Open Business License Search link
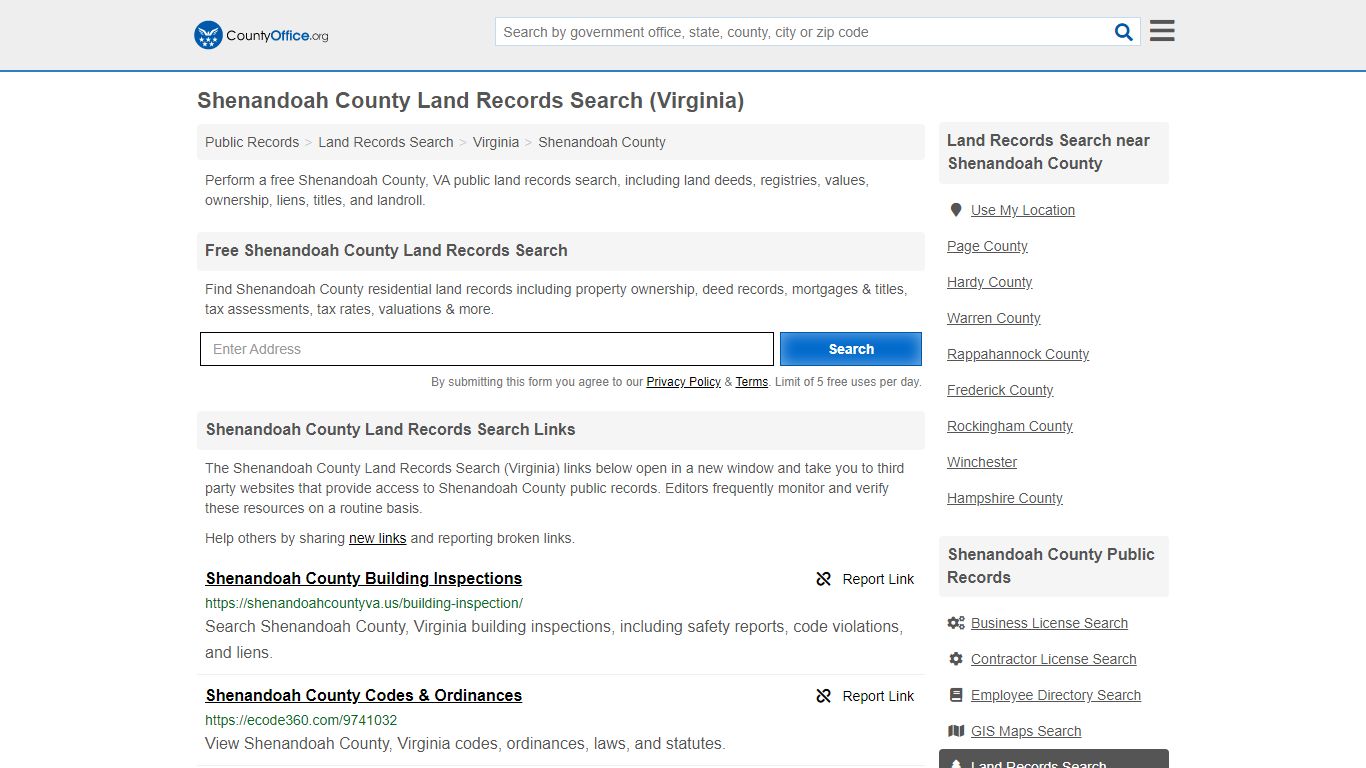The height and width of the screenshot is (768, 1366). pyautogui.click(x=1049, y=623)
